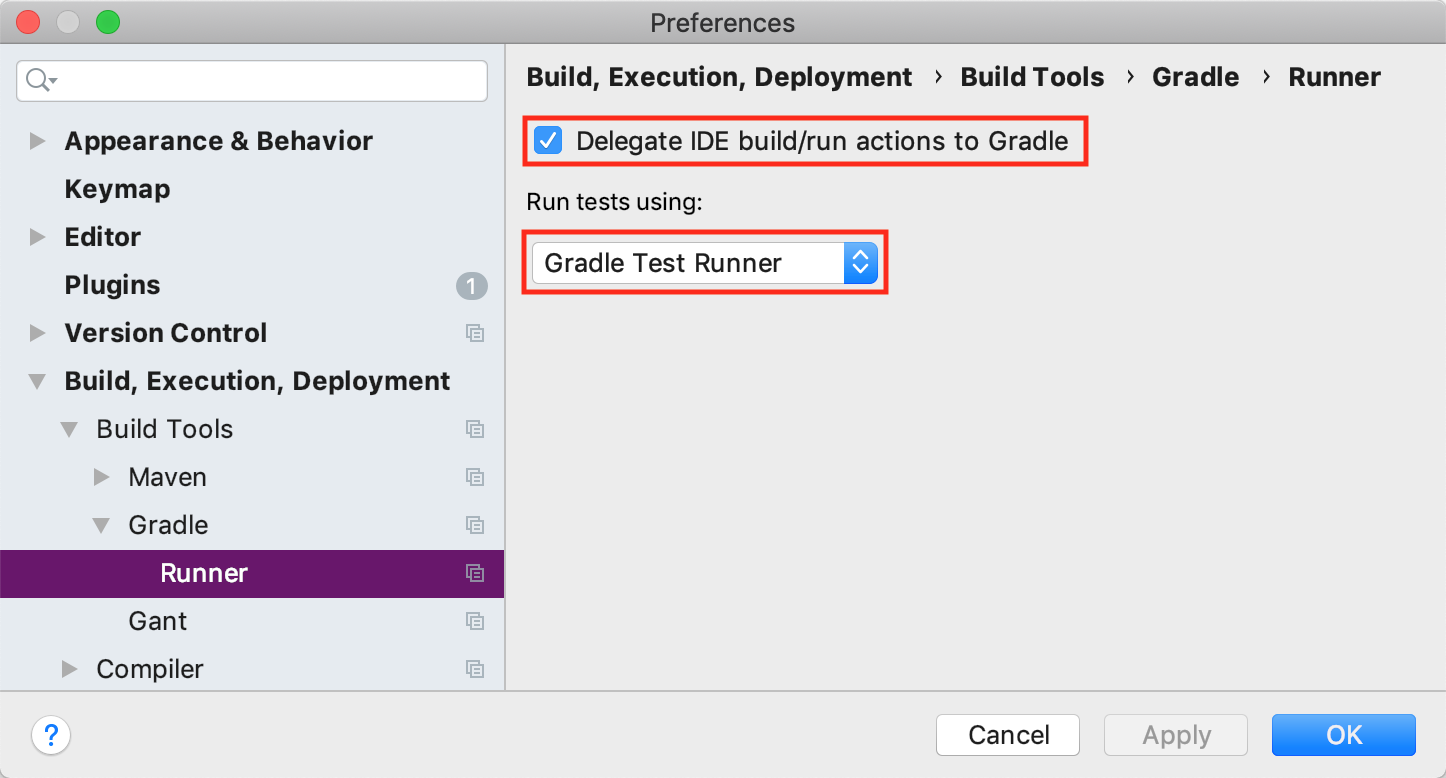Viewport: 1446px width, 778px height.
Task: Expand the Maven tree node
Action: pos(102,477)
